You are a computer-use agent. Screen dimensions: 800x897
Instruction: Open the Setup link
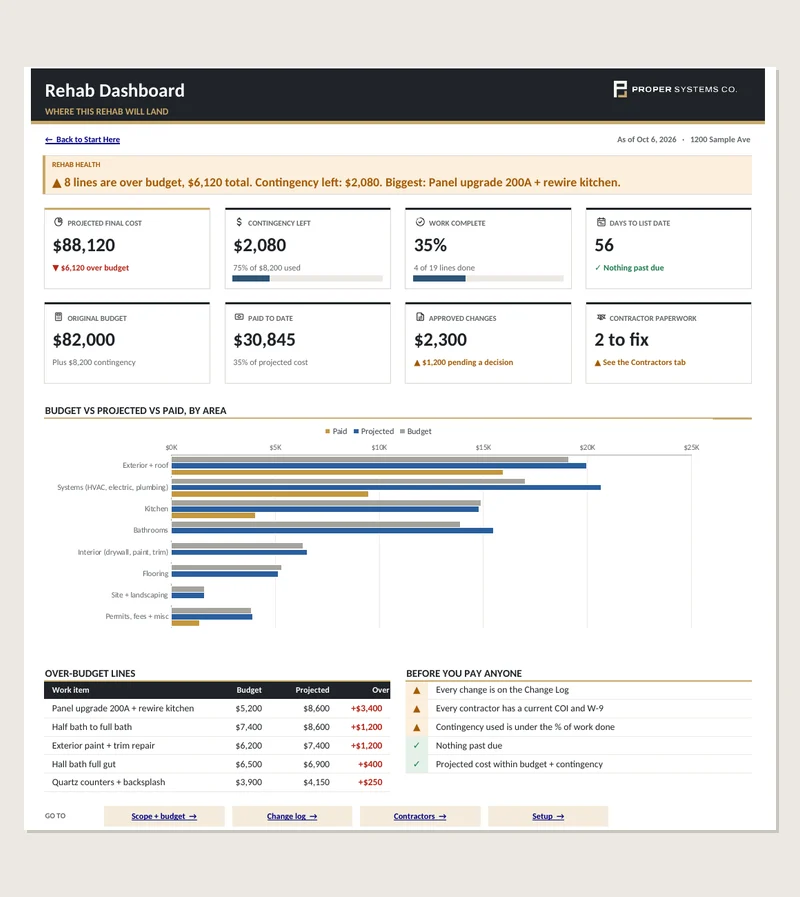[548, 816]
